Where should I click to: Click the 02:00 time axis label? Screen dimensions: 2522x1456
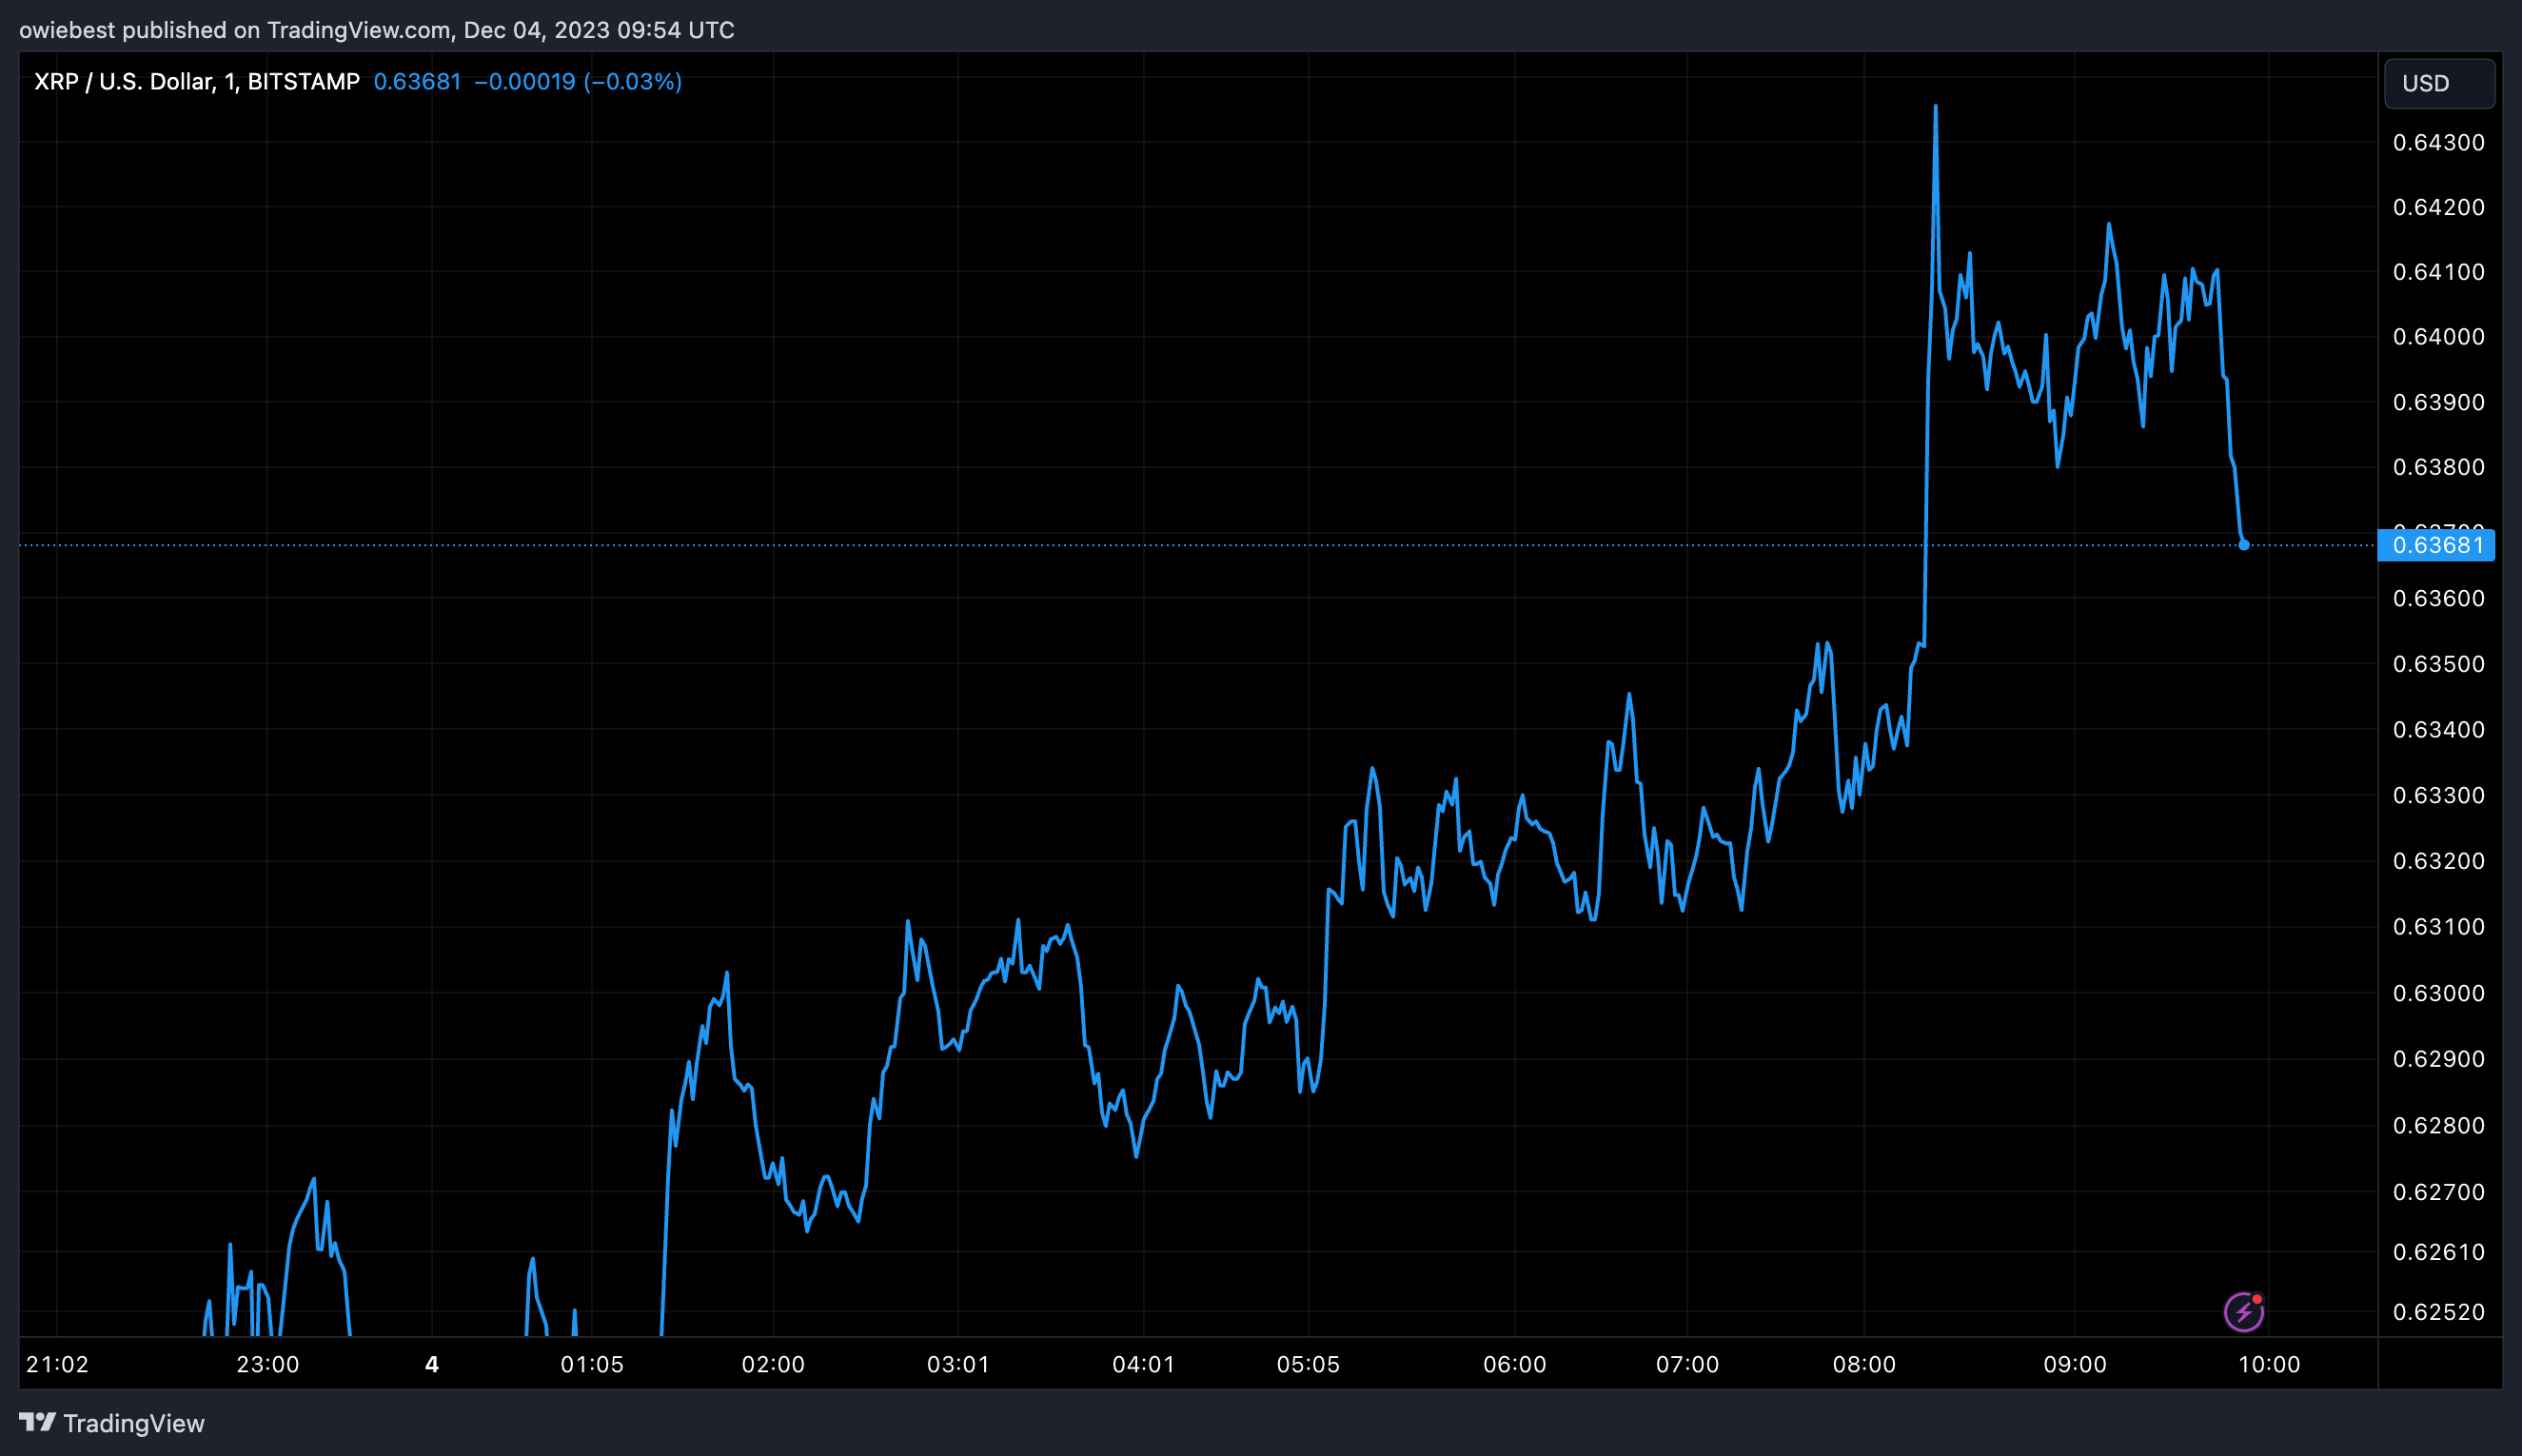click(x=772, y=1365)
